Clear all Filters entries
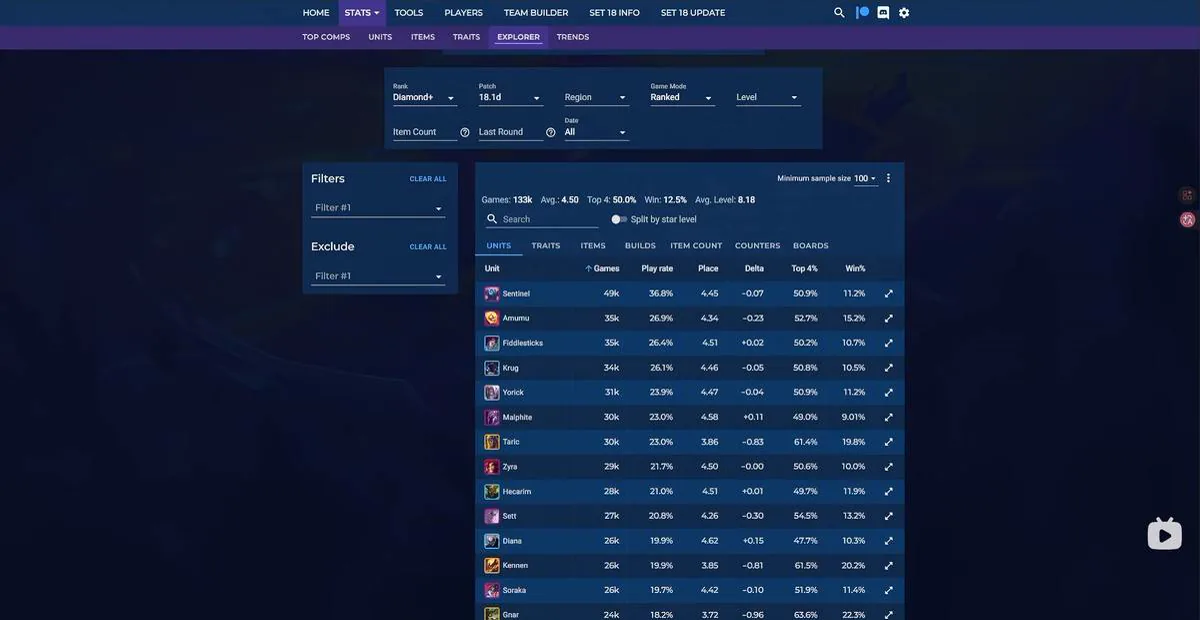This screenshot has width=1200, height=620. (x=428, y=179)
